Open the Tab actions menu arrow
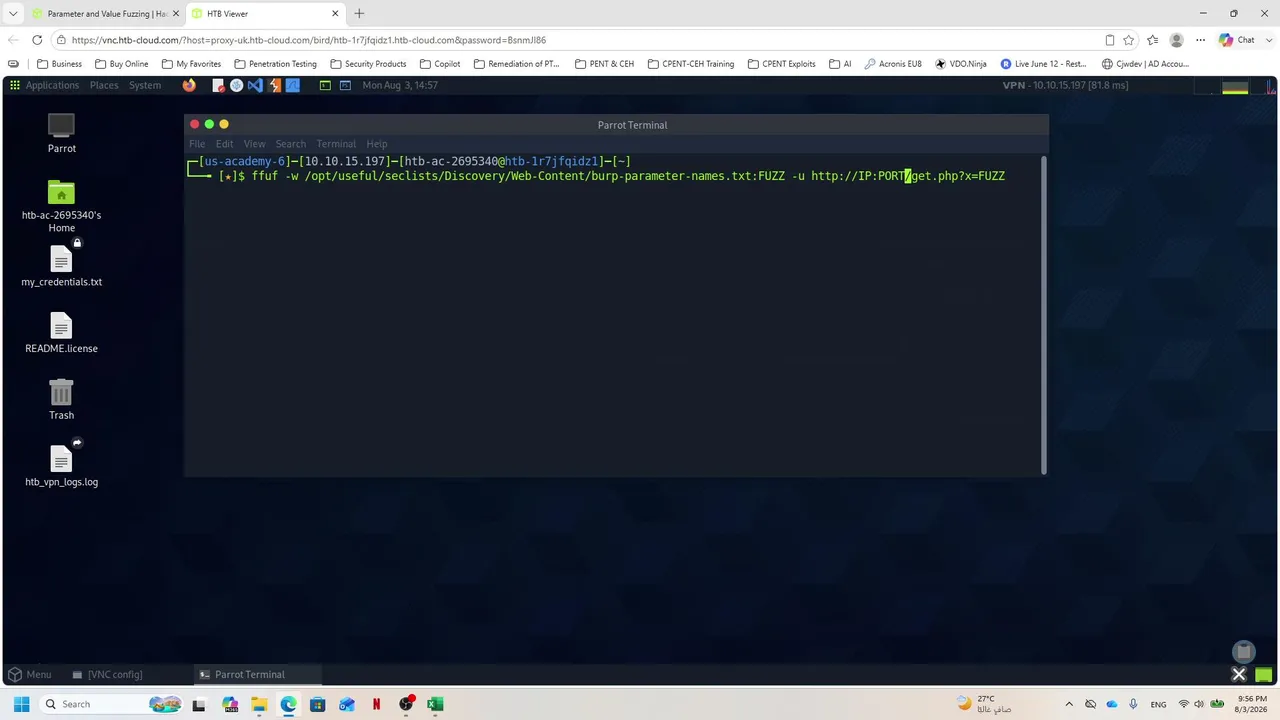1280x720 pixels. pos(13,13)
